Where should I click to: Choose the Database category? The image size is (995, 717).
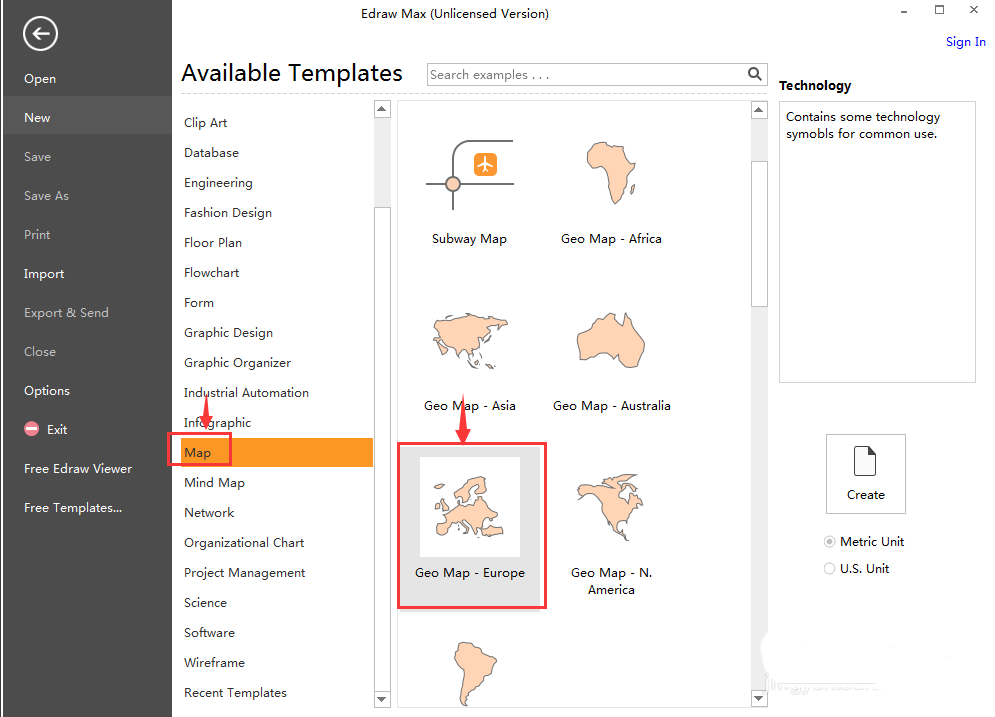click(211, 152)
